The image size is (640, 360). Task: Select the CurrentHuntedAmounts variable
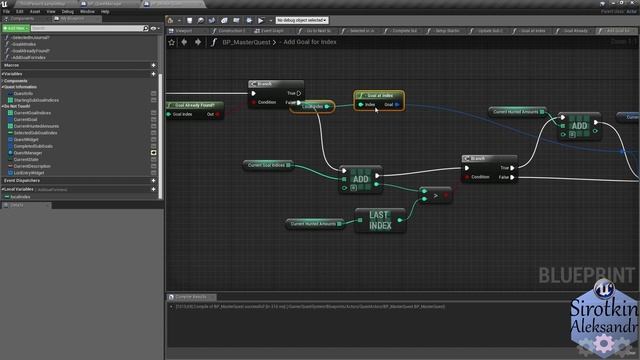pyautogui.click(x=36, y=126)
